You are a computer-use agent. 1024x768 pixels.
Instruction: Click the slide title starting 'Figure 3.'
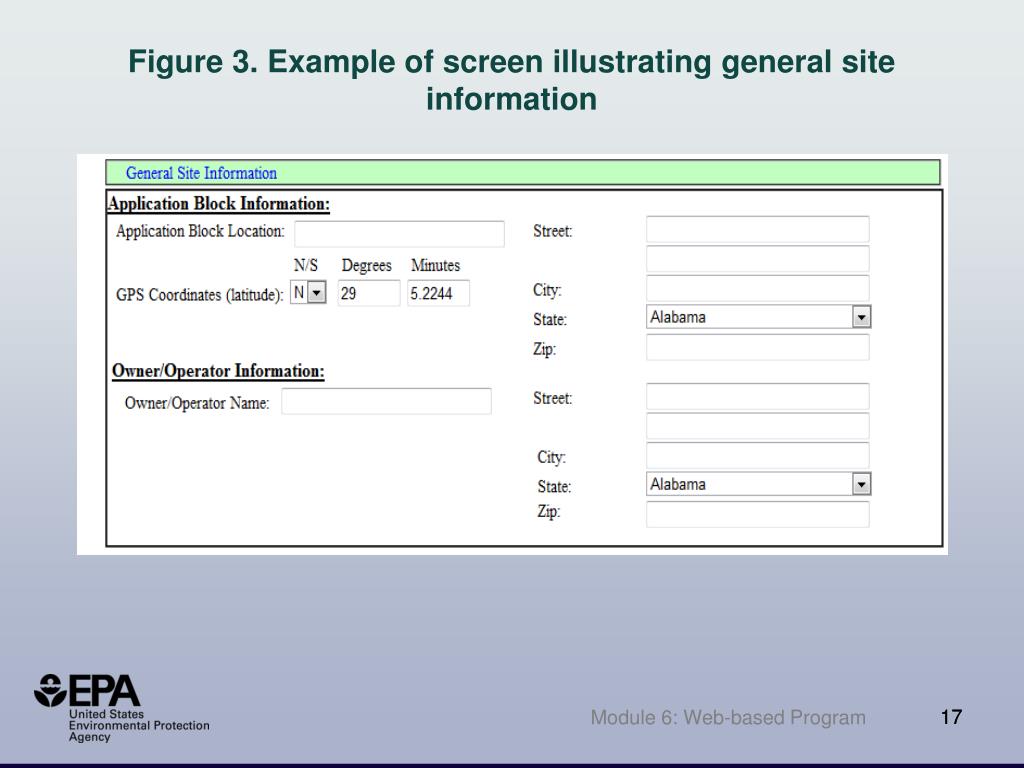pyautogui.click(x=511, y=80)
